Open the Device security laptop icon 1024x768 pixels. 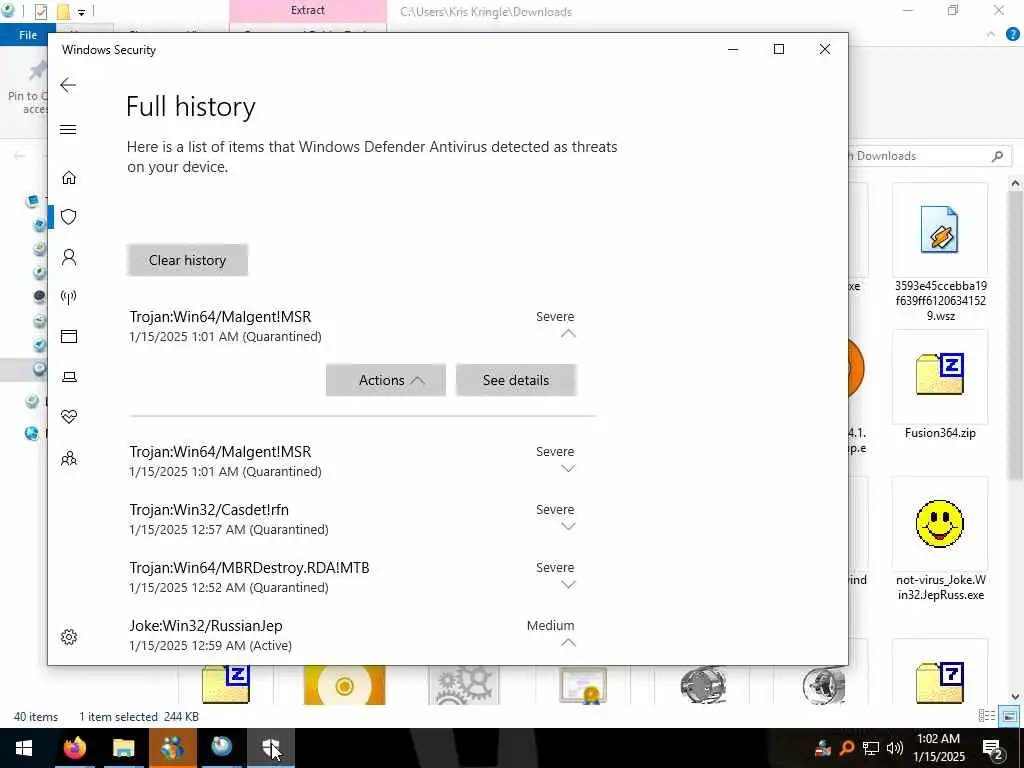(69, 377)
